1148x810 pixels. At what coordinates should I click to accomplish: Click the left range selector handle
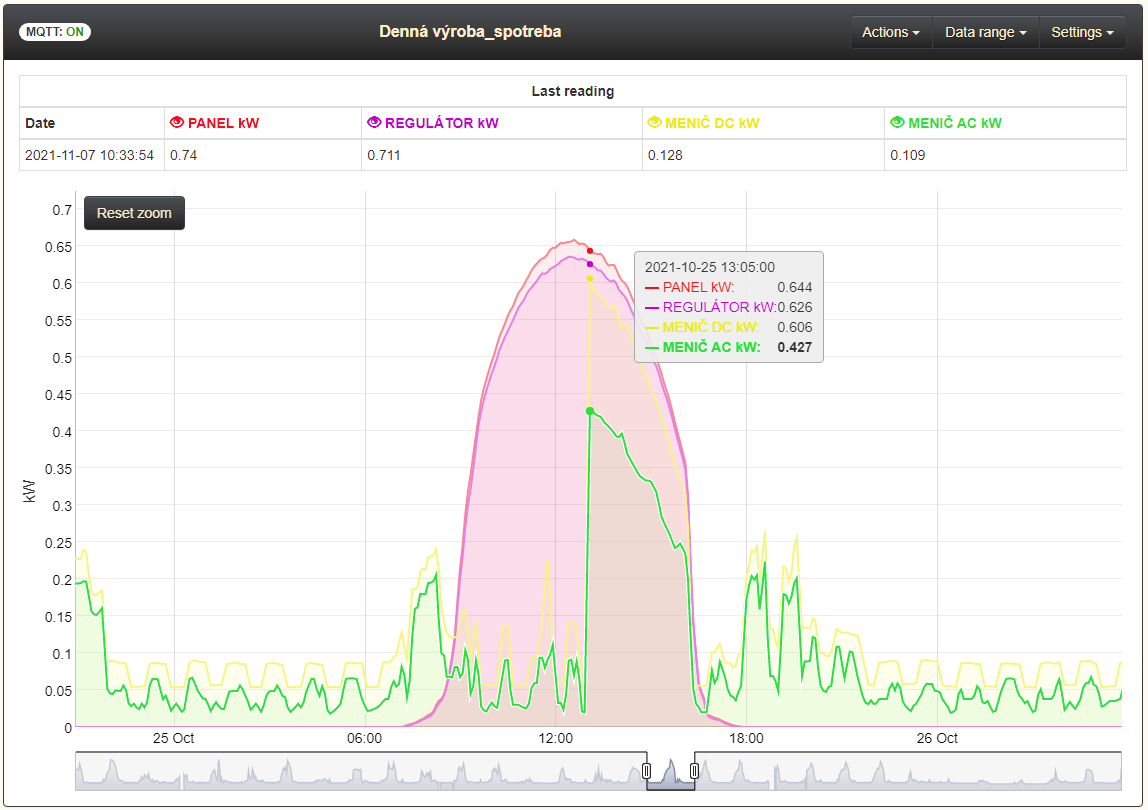point(646,770)
